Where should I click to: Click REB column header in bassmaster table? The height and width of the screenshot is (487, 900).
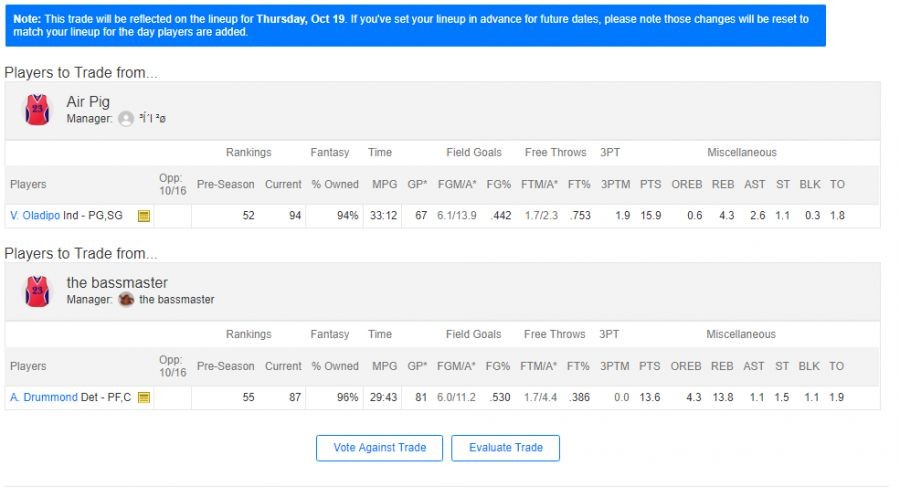(722, 367)
